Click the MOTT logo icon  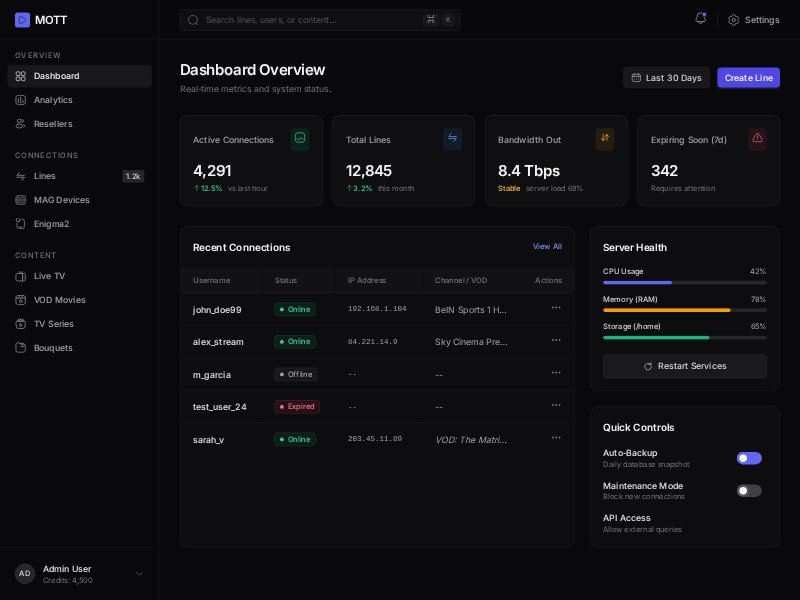coord(22,20)
